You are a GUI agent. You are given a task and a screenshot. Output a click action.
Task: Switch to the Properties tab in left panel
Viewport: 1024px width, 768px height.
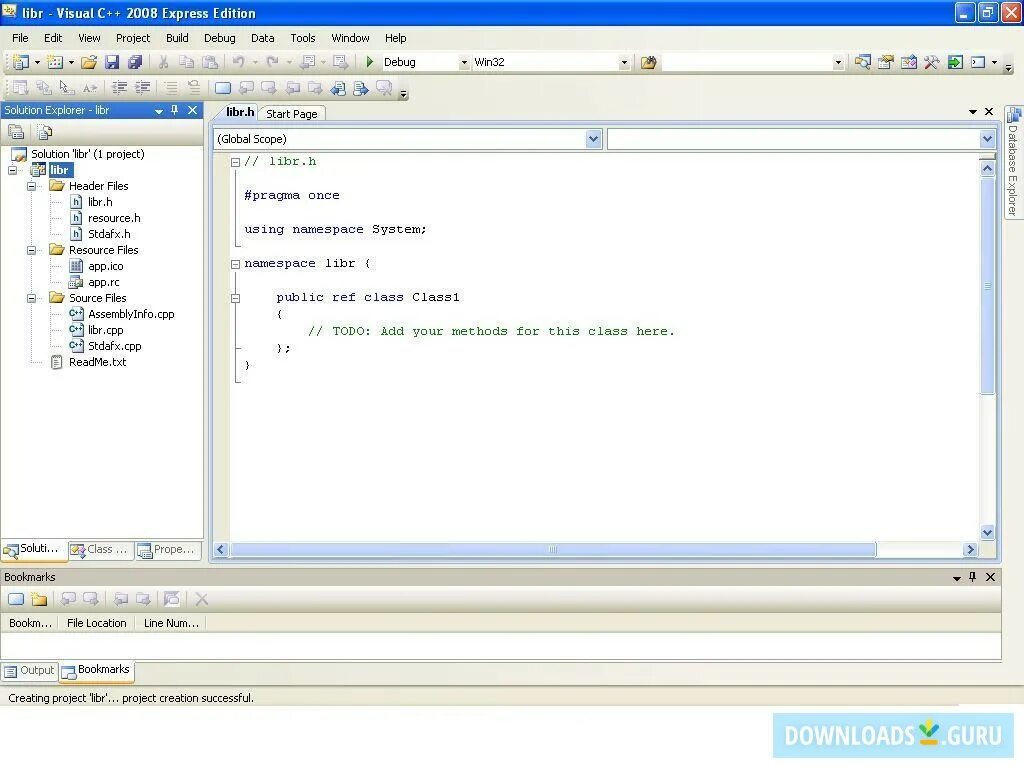click(x=168, y=550)
